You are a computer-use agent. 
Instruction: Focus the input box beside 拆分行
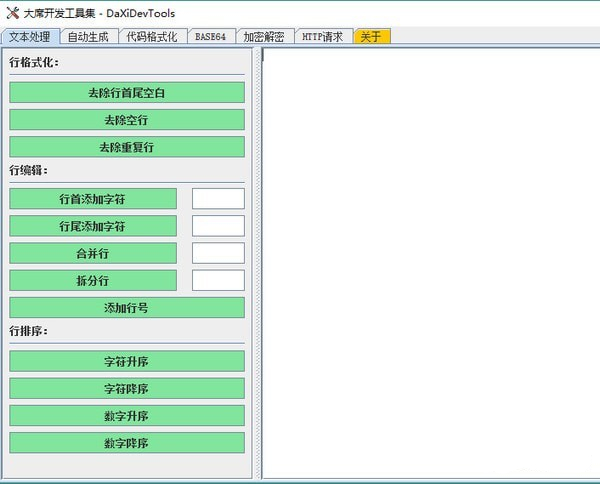pyautogui.click(x=218, y=280)
